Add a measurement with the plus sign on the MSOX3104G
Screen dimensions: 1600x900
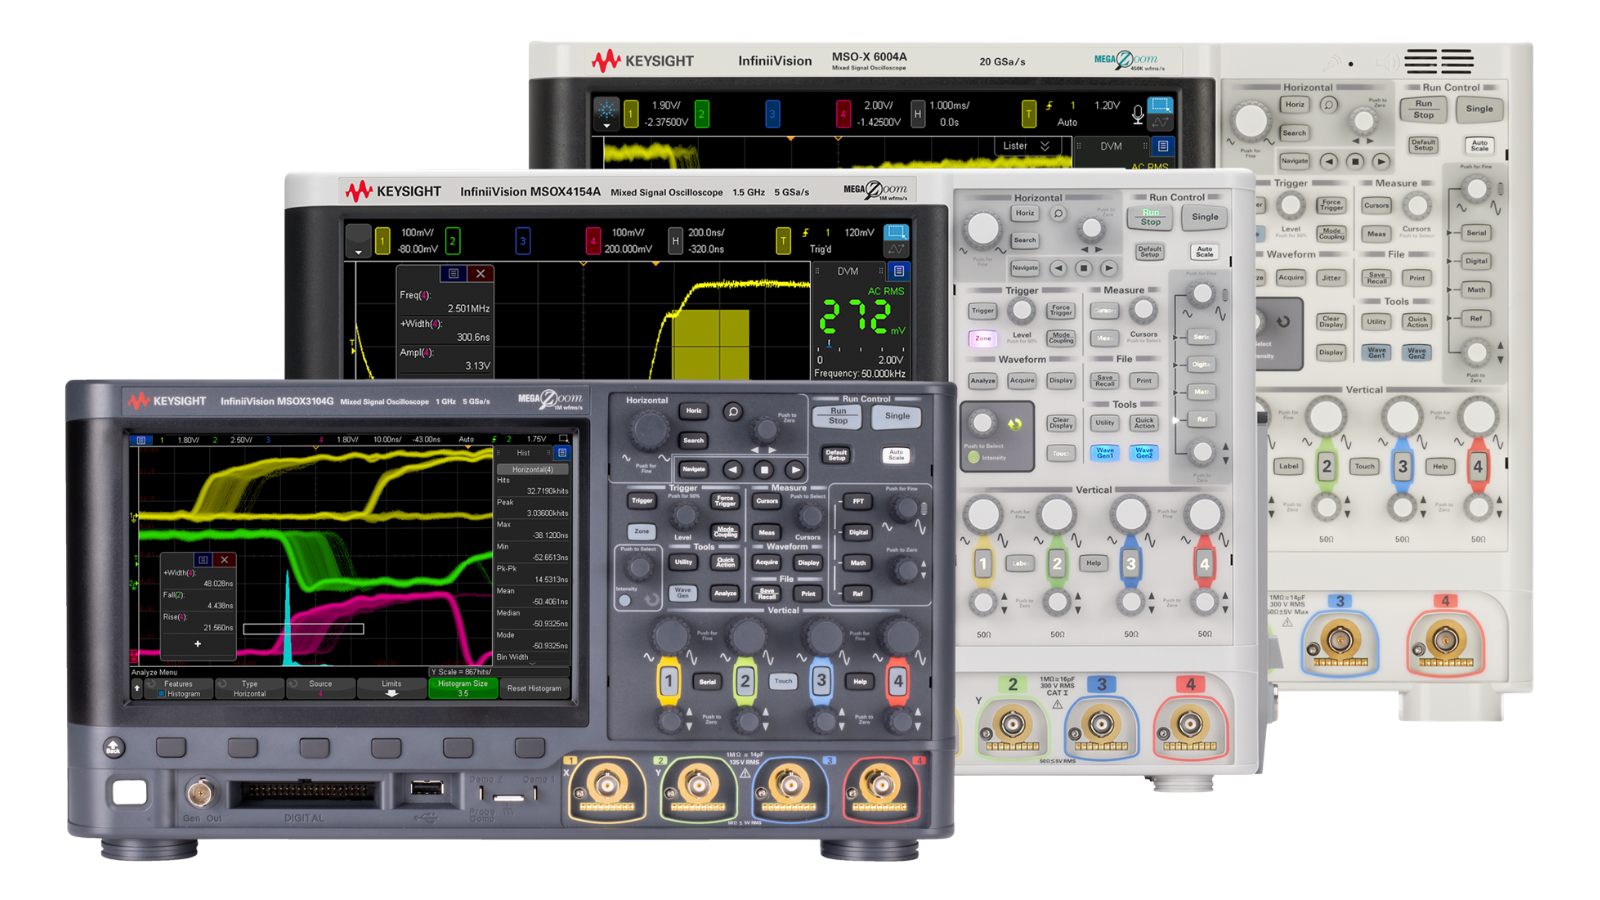[x=198, y=644]
